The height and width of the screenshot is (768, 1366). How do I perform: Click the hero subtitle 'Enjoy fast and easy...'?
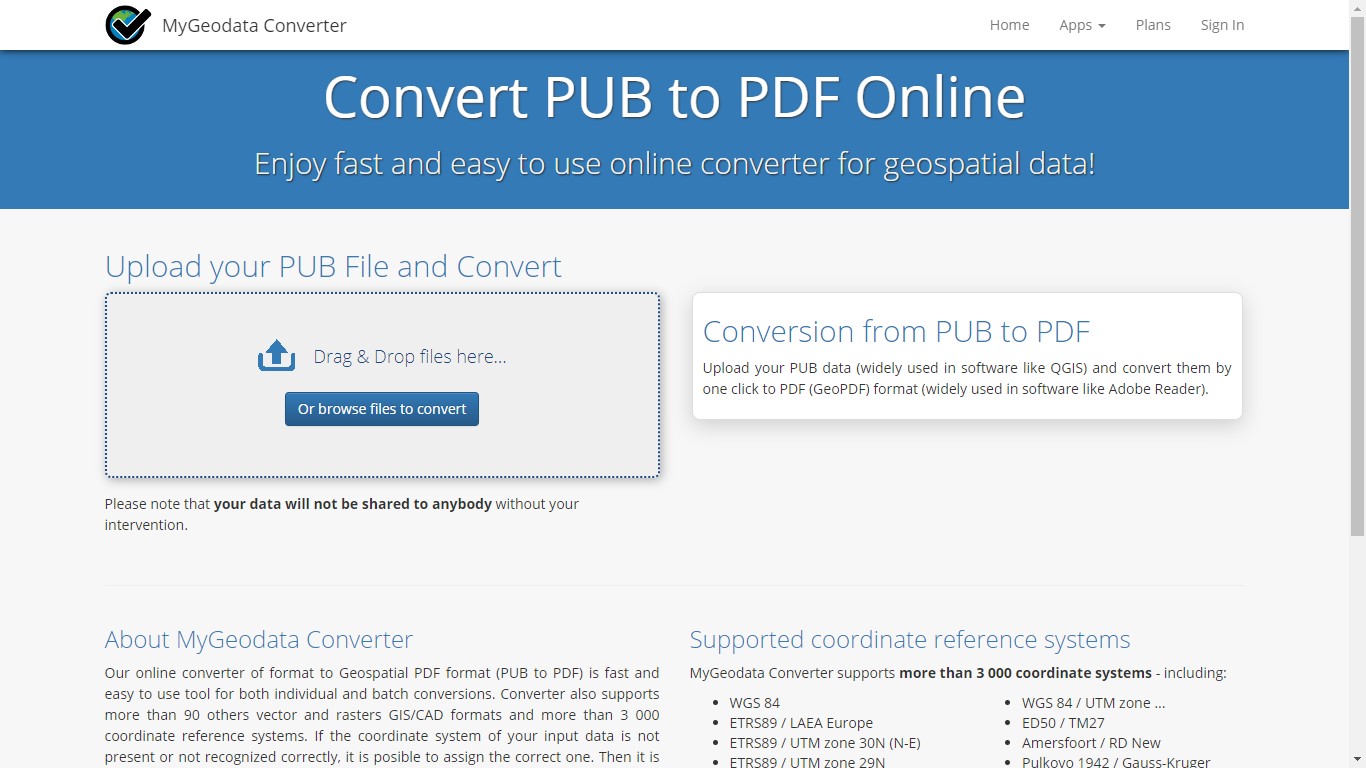[x=675, y=163]
